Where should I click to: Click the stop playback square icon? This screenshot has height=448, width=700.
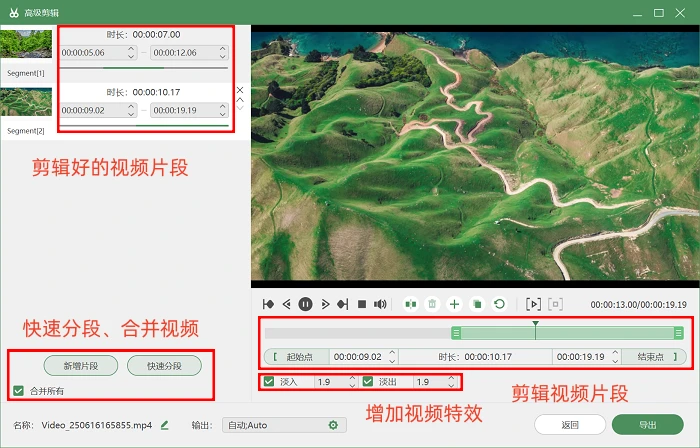[x=360, y=303]
